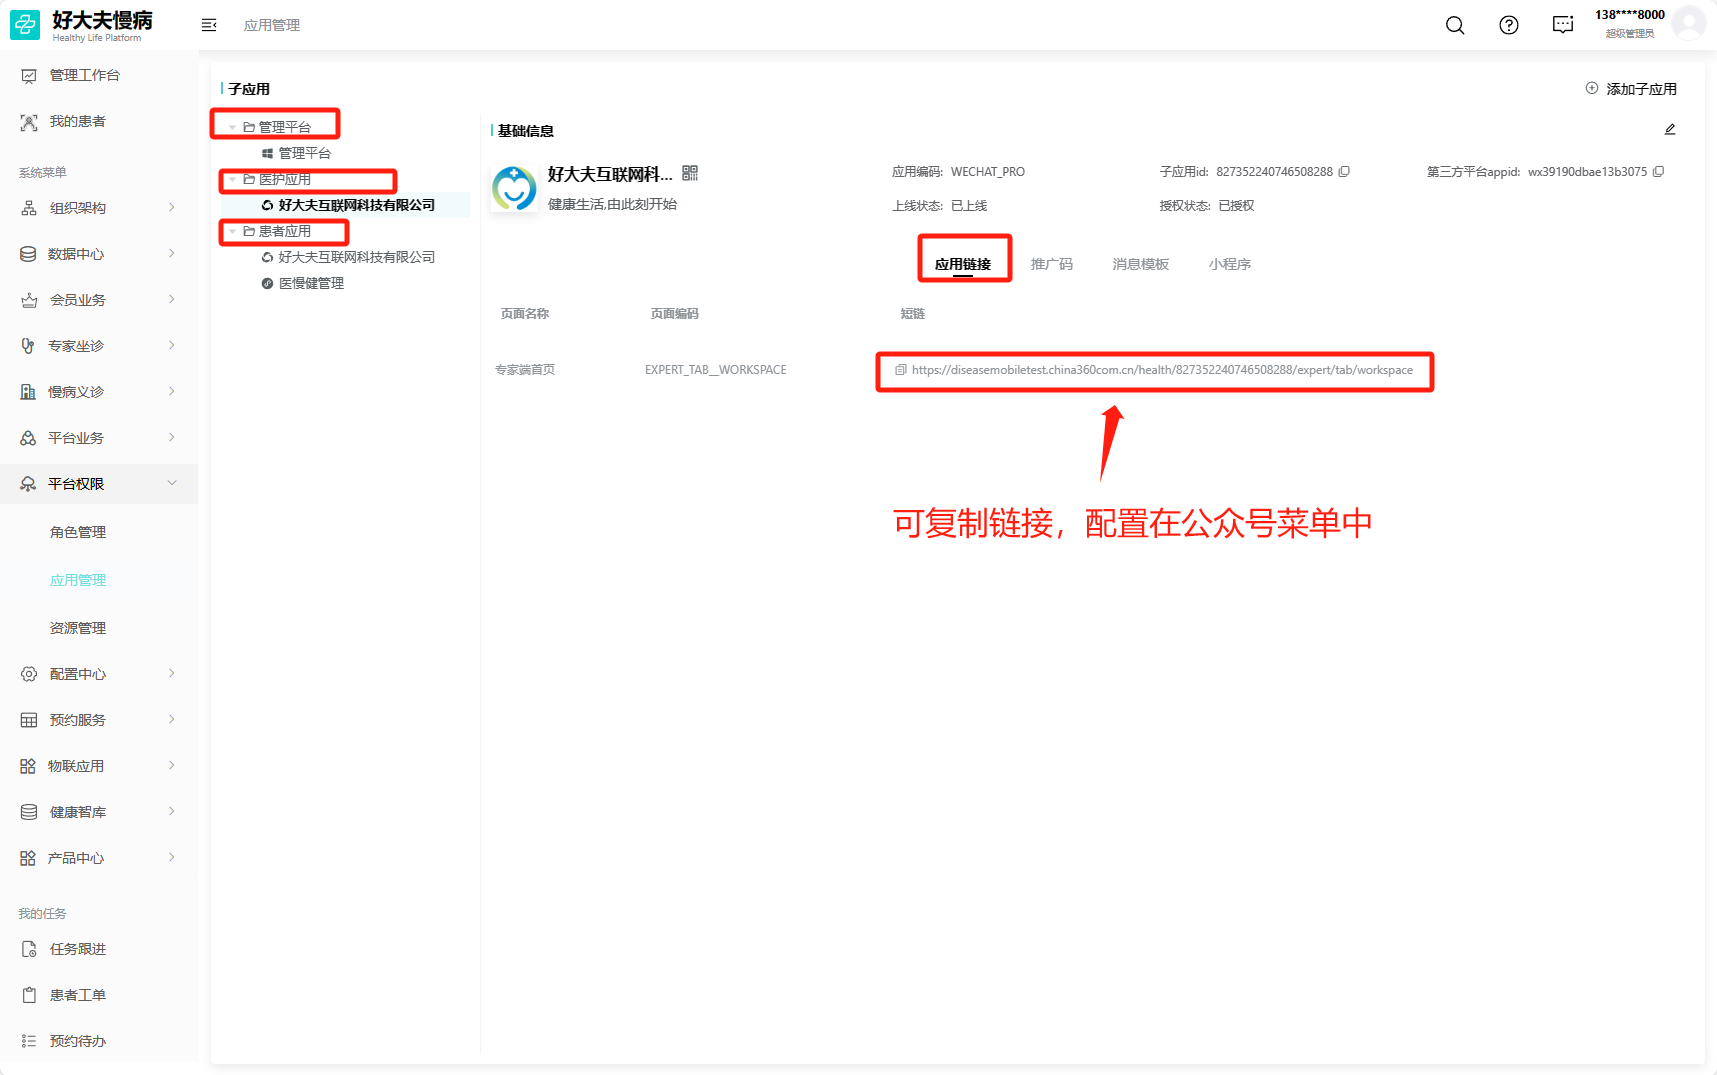Image resolution: width=1717 pixels, height=1075 pixels.
Task: Click the edit pencil icon in 基础信息
Action: (x=1670, y=129)
